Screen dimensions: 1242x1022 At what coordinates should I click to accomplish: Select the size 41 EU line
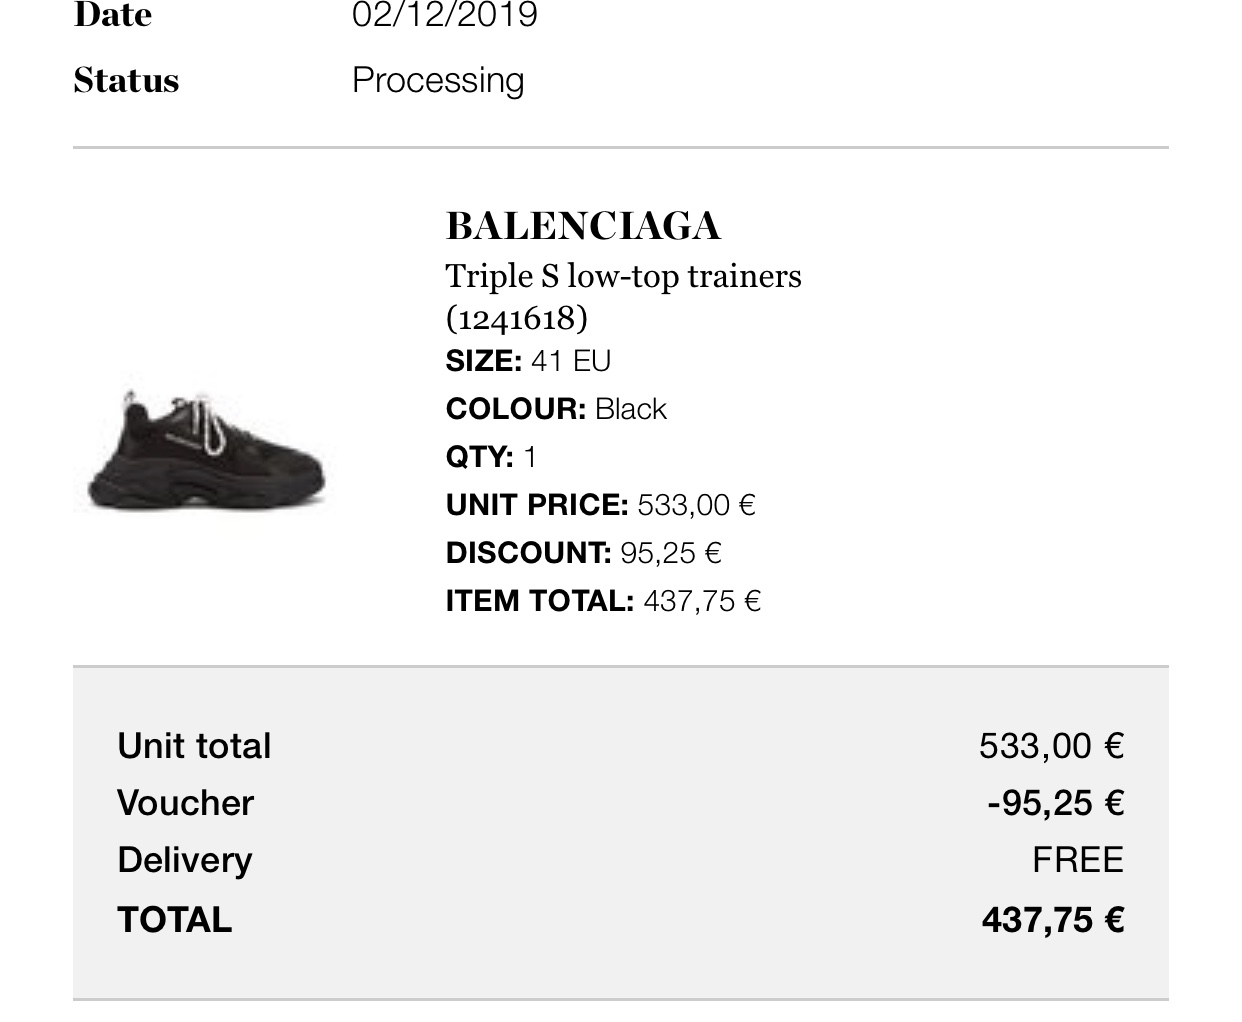(x=528, y=360)
